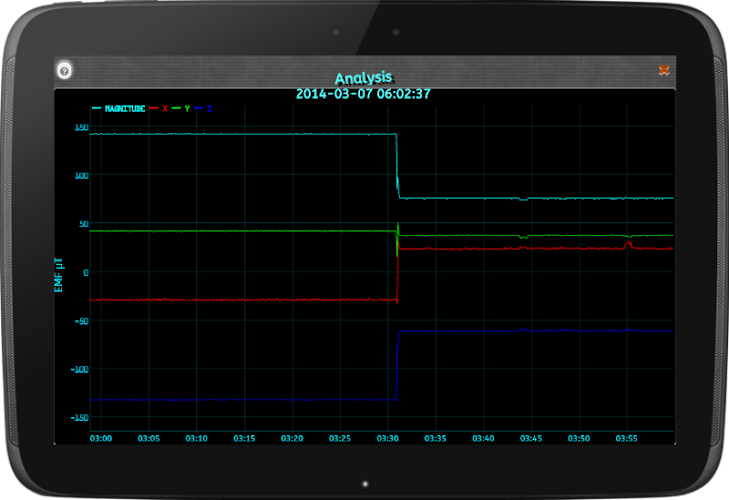729x500 pixels.
Task: Open the help icon in header
Action: click(x=64, y=71)
